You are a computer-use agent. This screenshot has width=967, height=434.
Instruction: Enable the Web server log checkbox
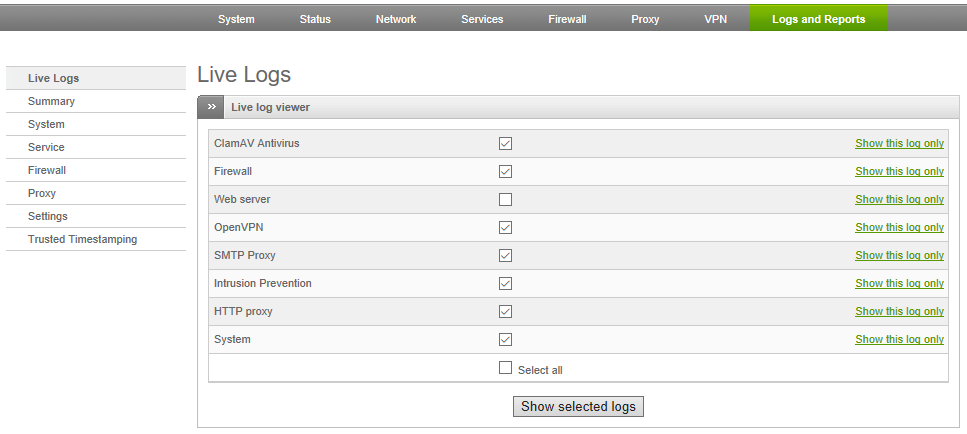[x=505, y=200]
